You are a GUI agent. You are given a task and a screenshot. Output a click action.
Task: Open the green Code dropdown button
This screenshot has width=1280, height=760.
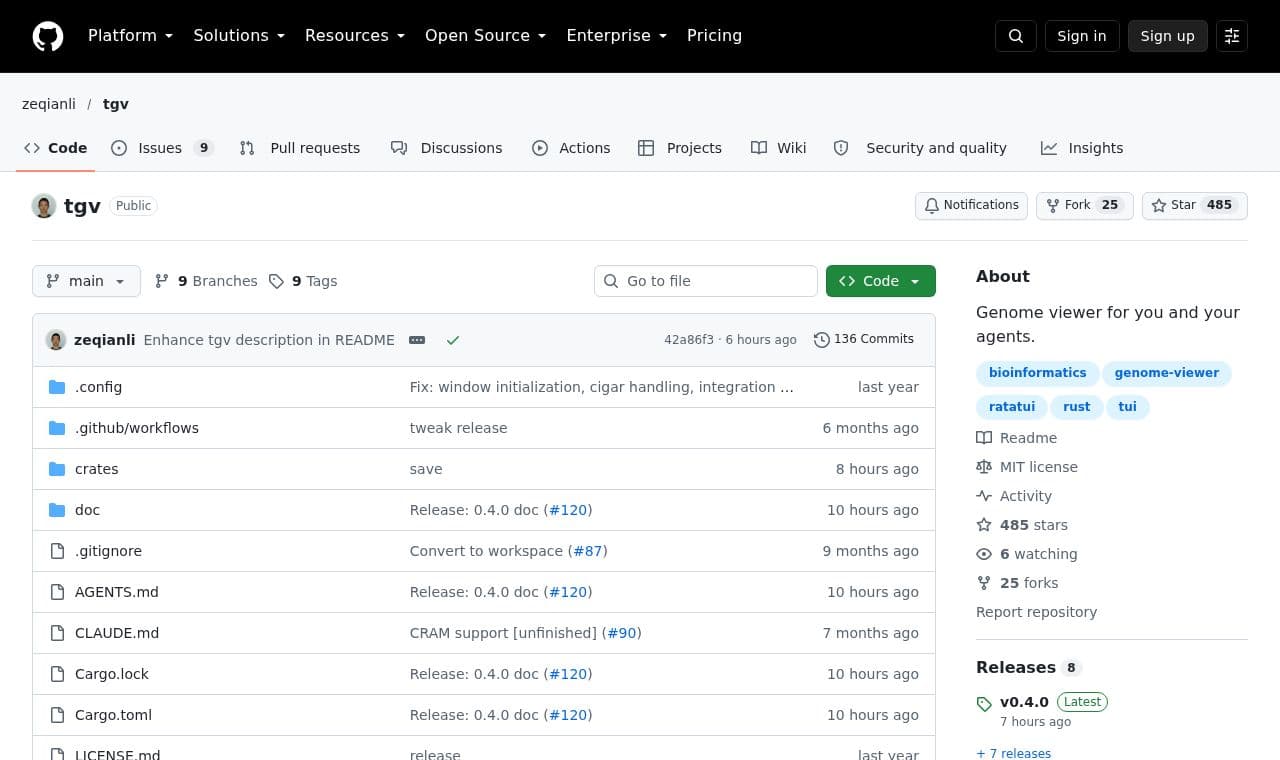coord(881,281)
